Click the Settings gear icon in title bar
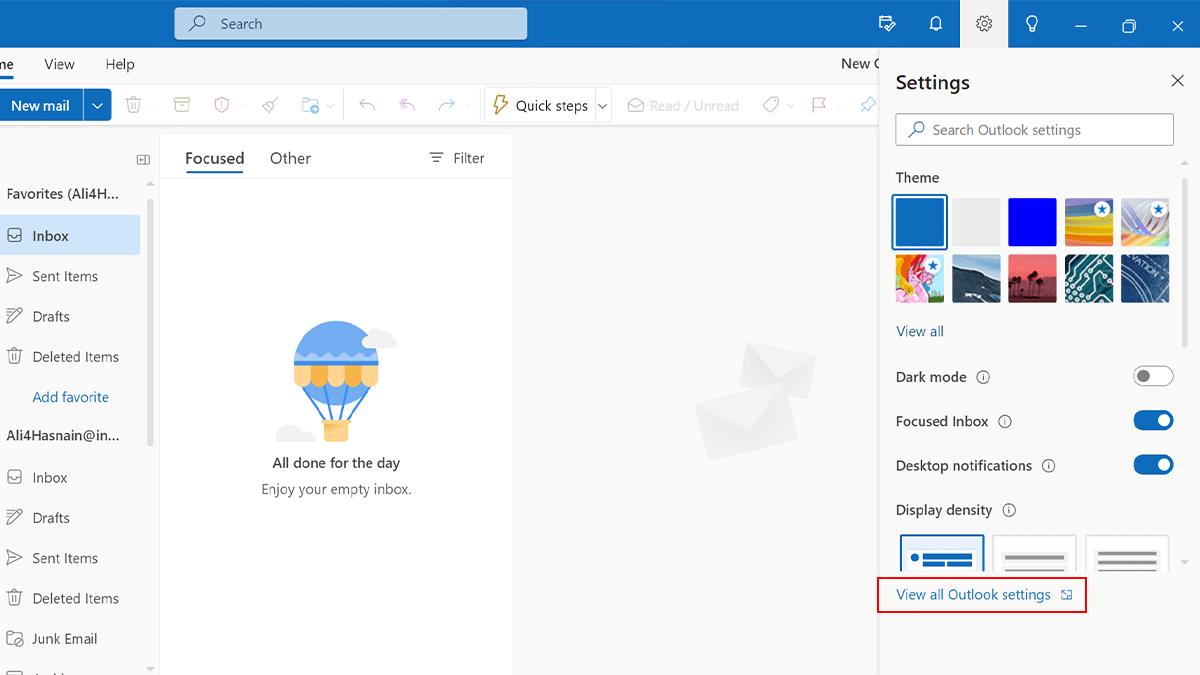 [x=984, y=24]
